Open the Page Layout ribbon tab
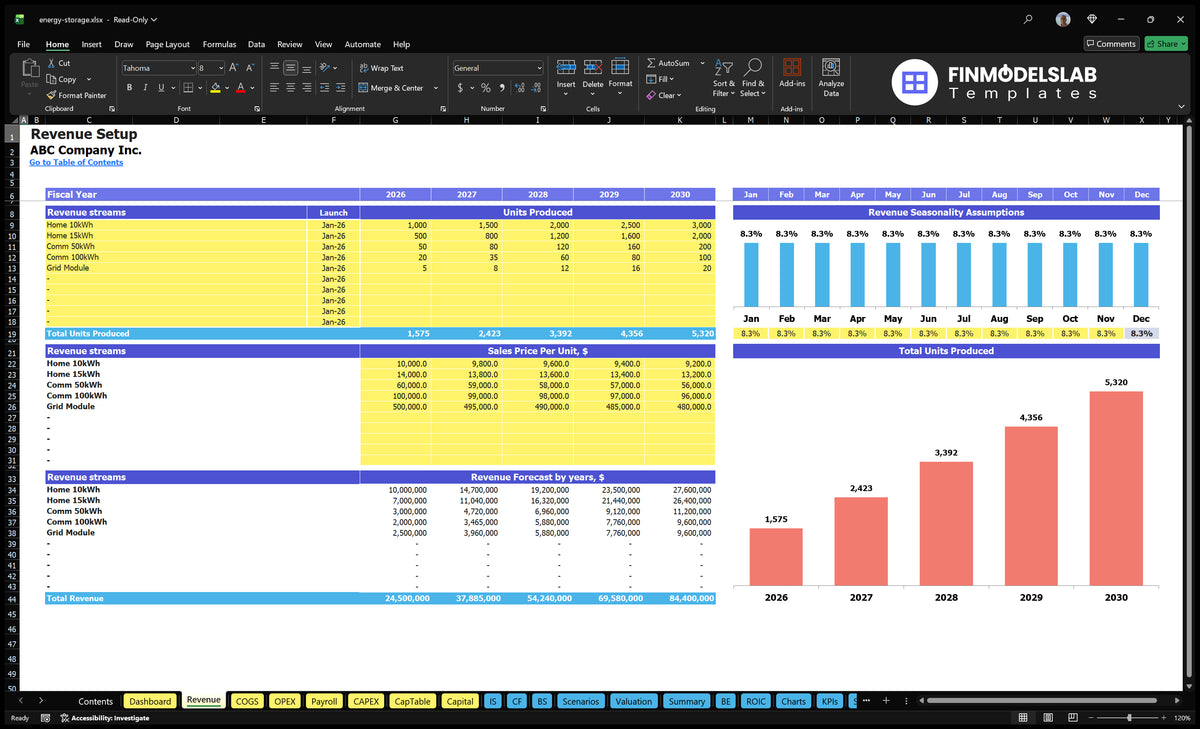This screenshot has width=1200, height=729. coord(167,44)
